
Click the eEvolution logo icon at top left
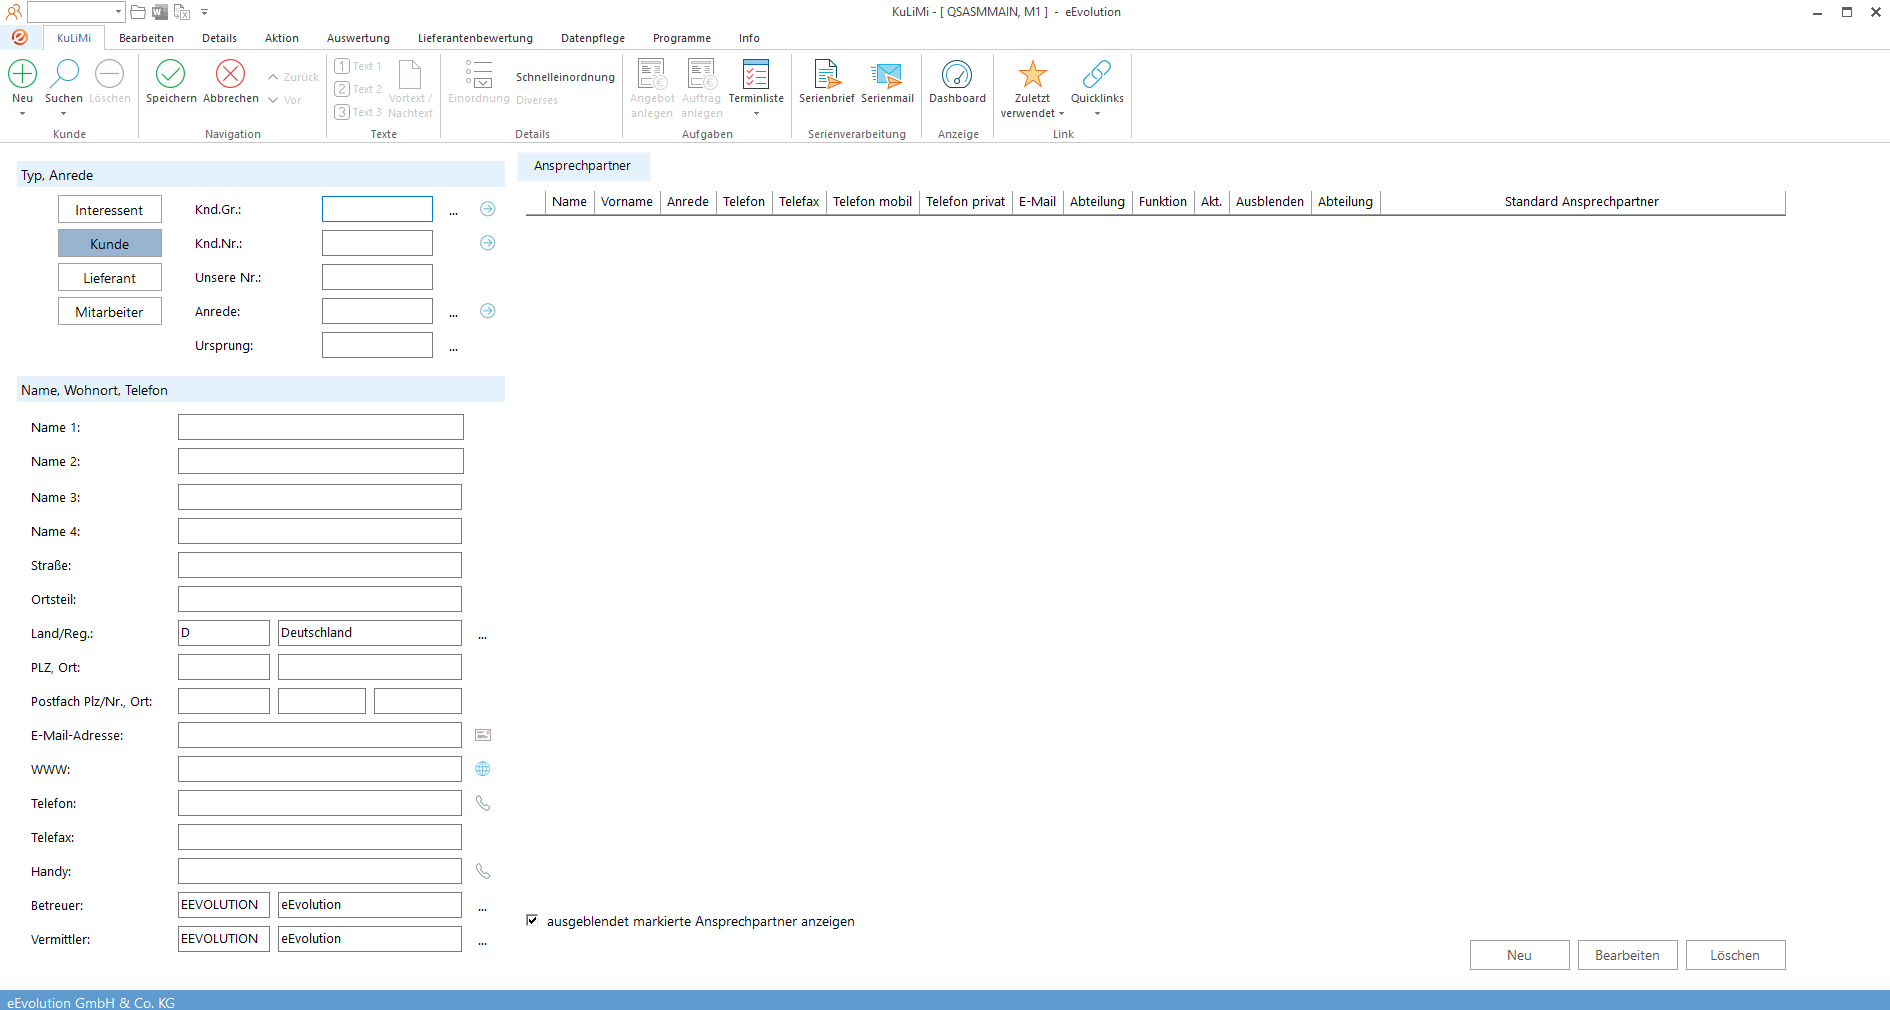pos(20,37)
